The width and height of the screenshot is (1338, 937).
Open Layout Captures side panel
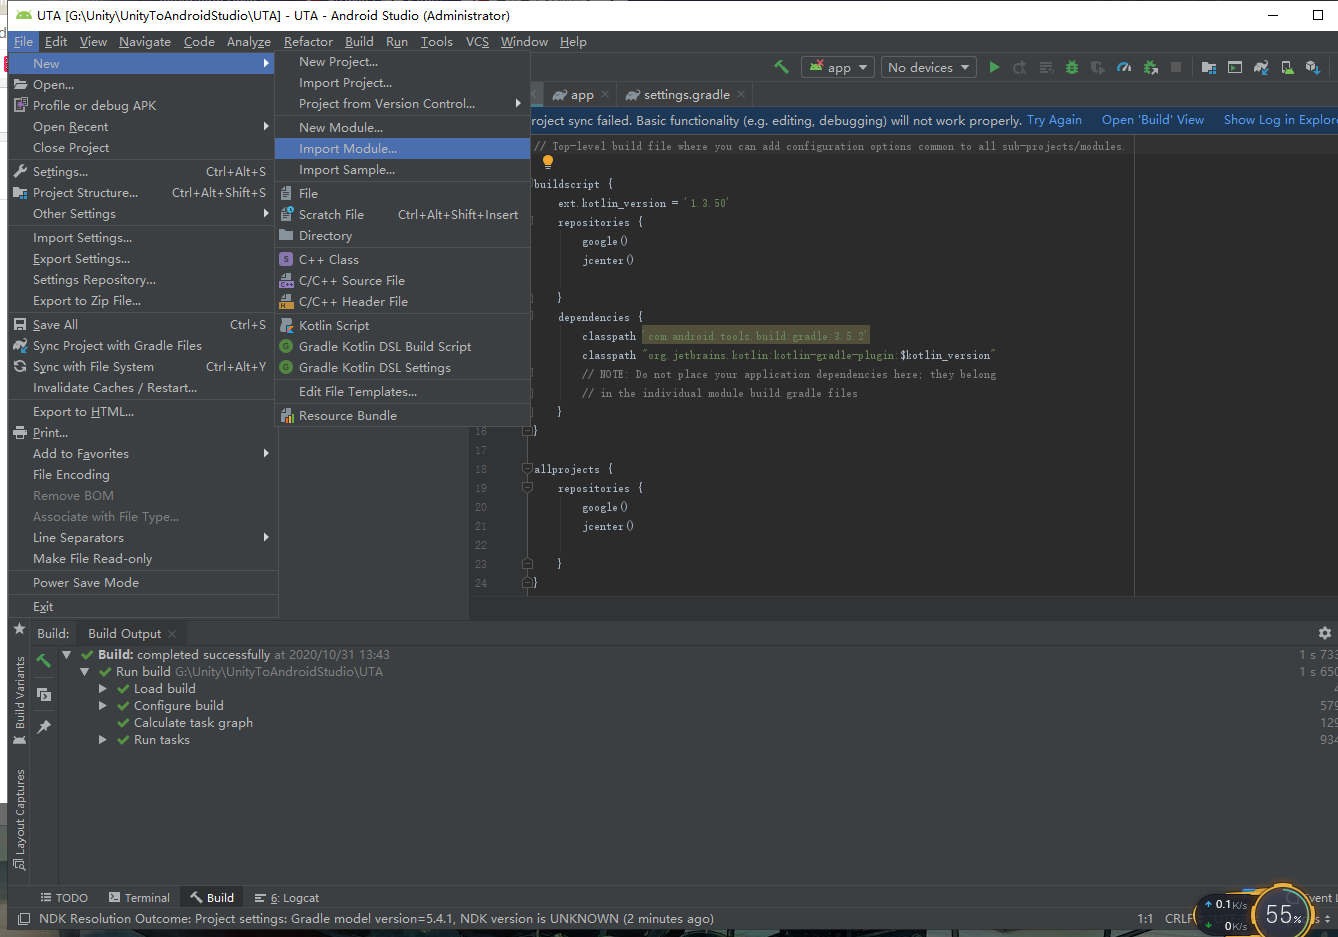19,818
